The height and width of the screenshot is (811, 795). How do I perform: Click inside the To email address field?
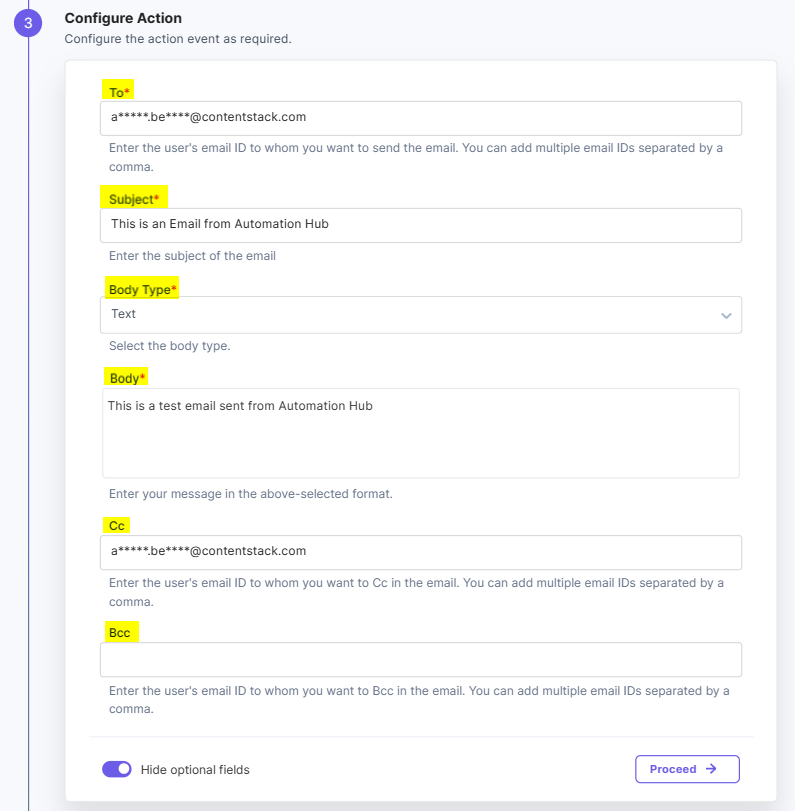click(420, 118)
